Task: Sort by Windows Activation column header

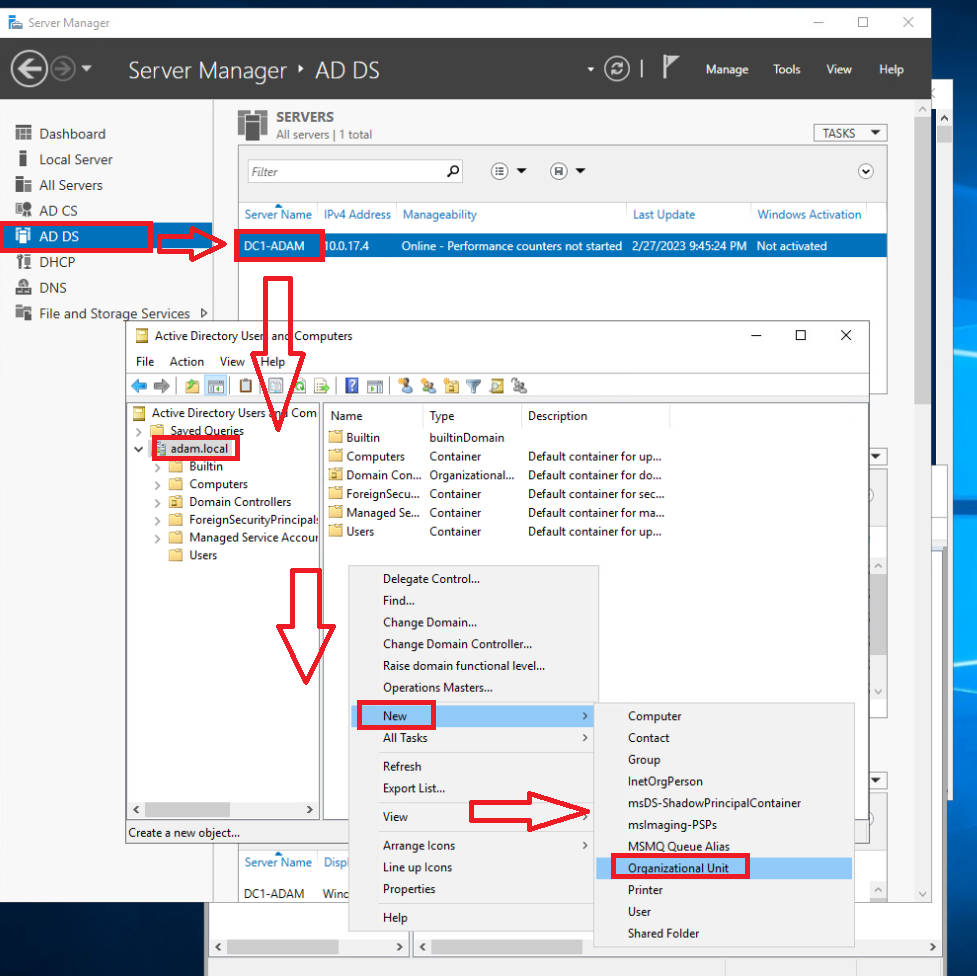Action: coord(809,214)
